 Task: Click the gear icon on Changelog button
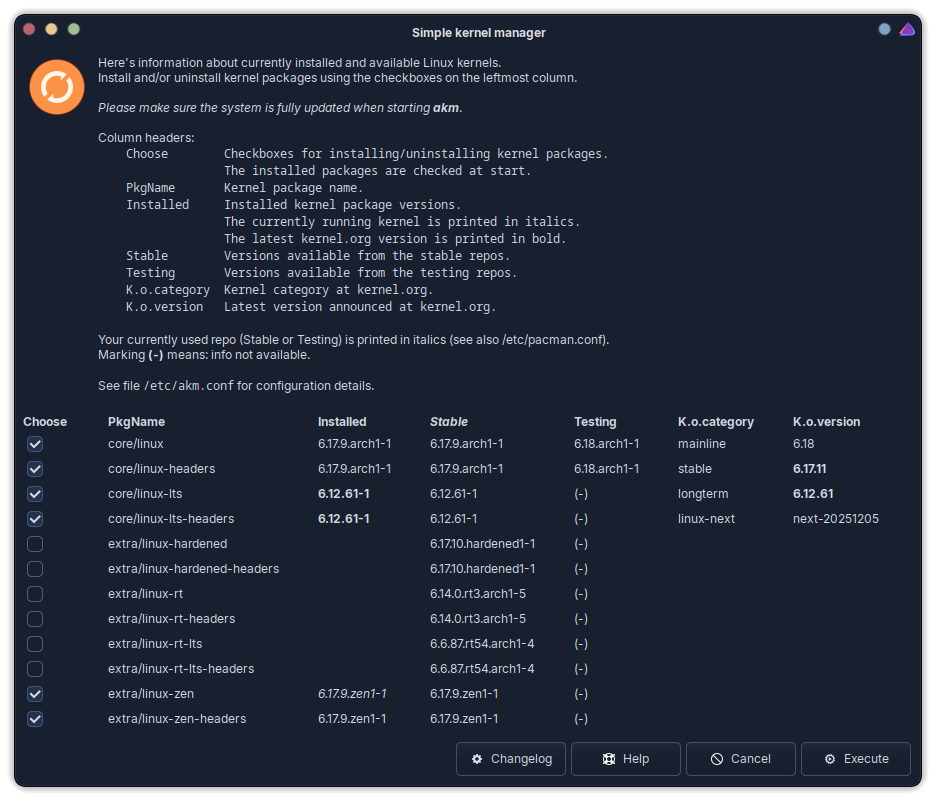coord(477,759)
